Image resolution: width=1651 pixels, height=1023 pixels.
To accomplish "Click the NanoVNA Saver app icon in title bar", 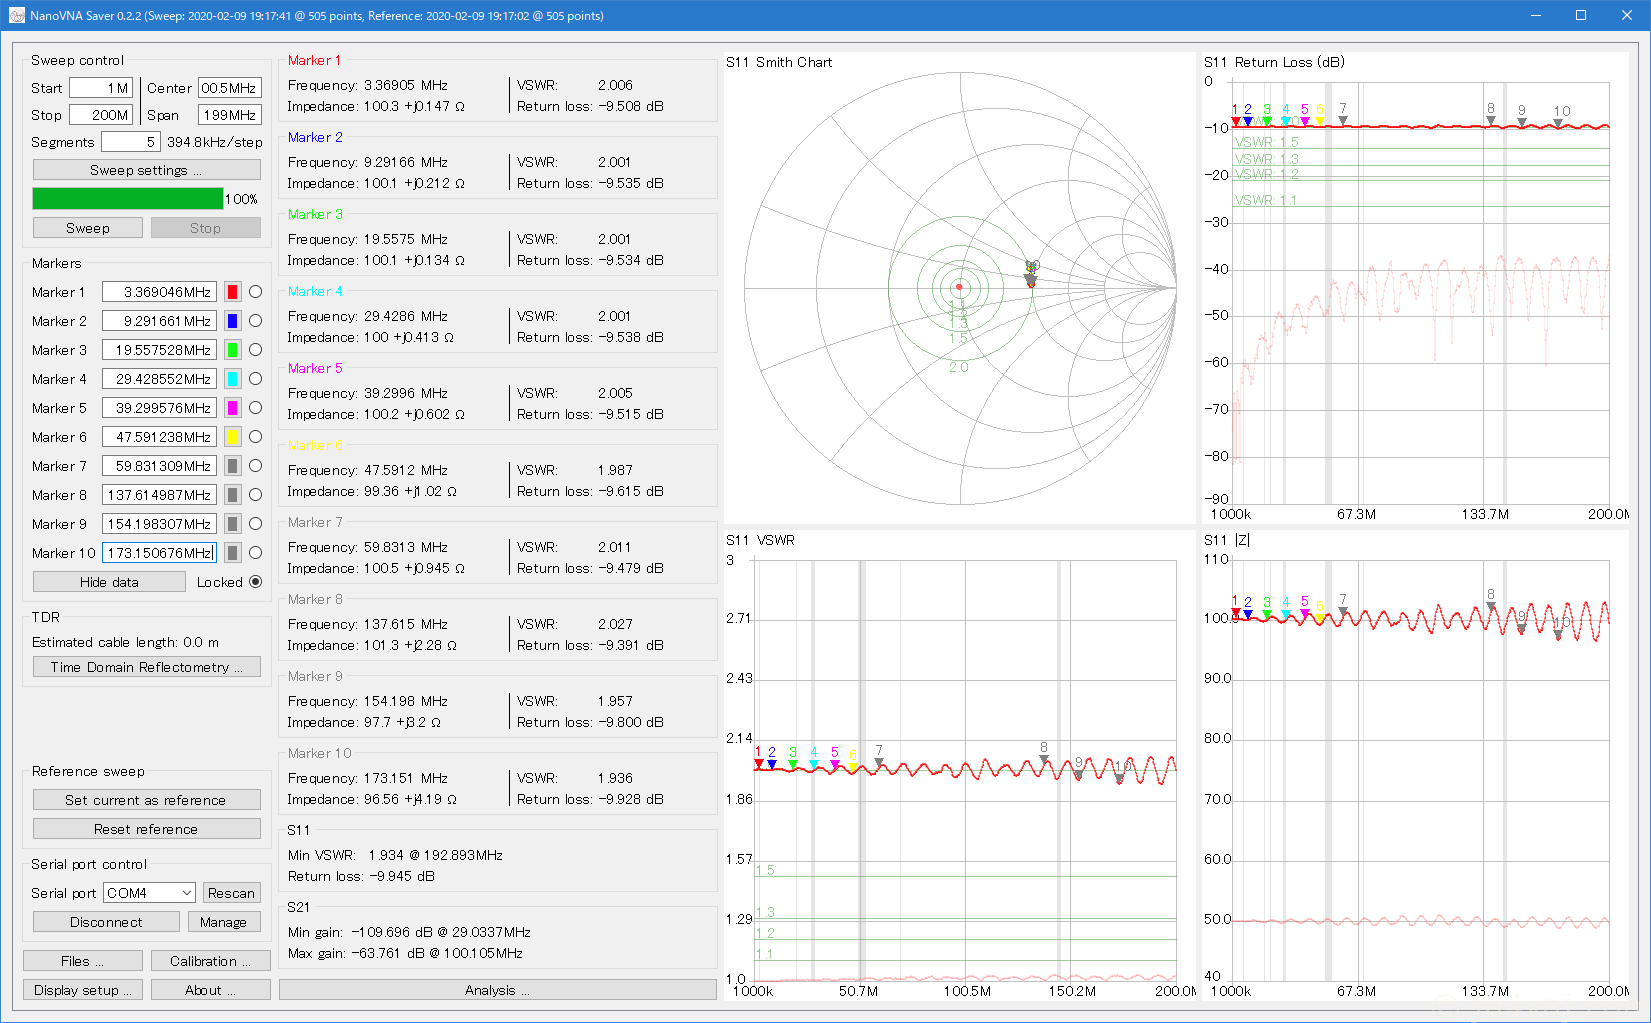I will tap(16, 16).
